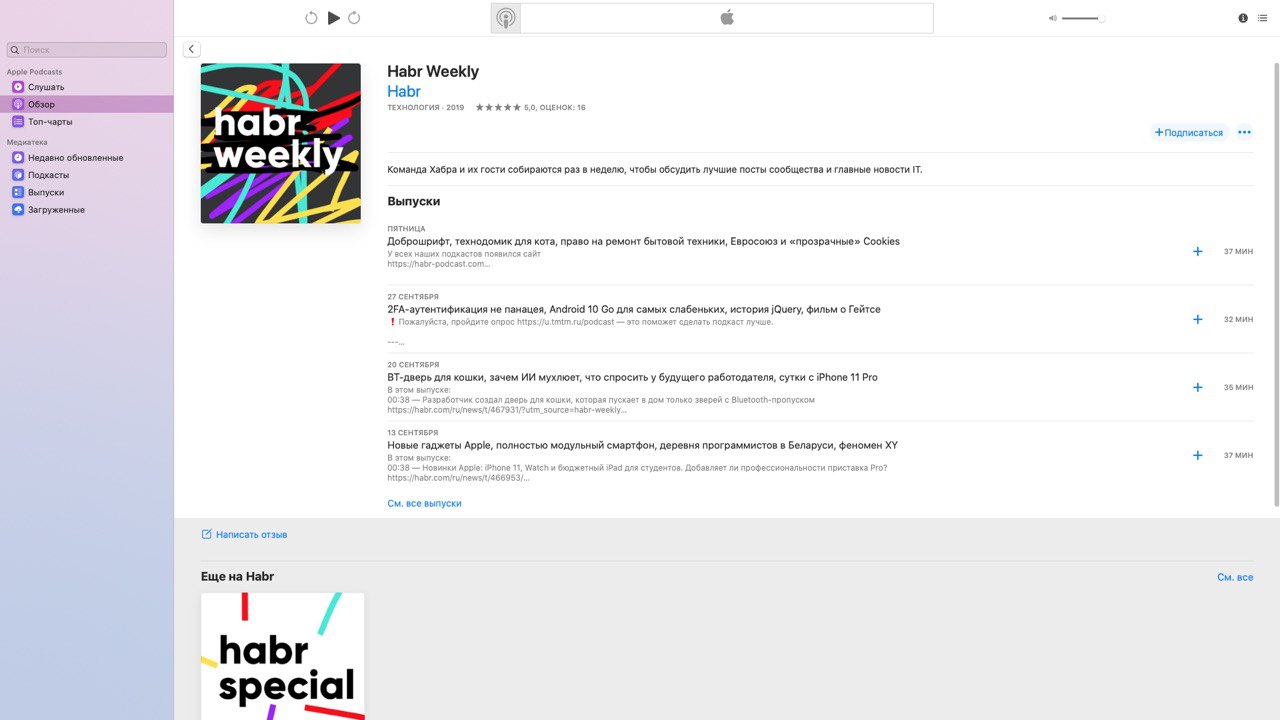
Task: Click the play button in the toolbar
Action: pos(334,18)
